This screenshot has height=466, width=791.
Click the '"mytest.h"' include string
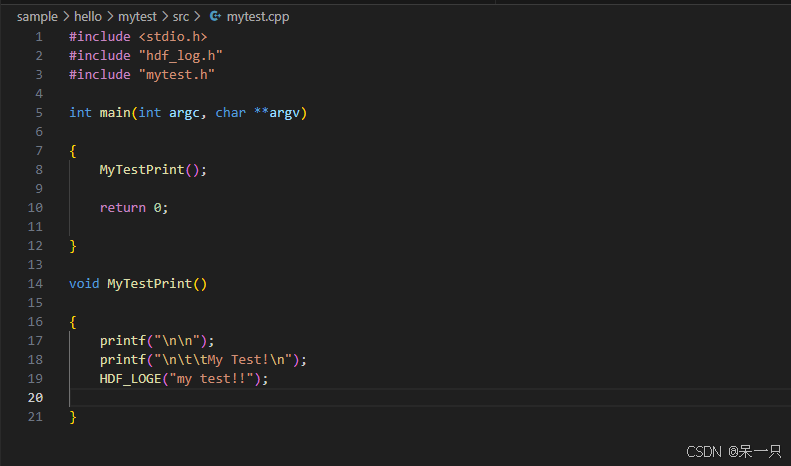click(177, 75)
